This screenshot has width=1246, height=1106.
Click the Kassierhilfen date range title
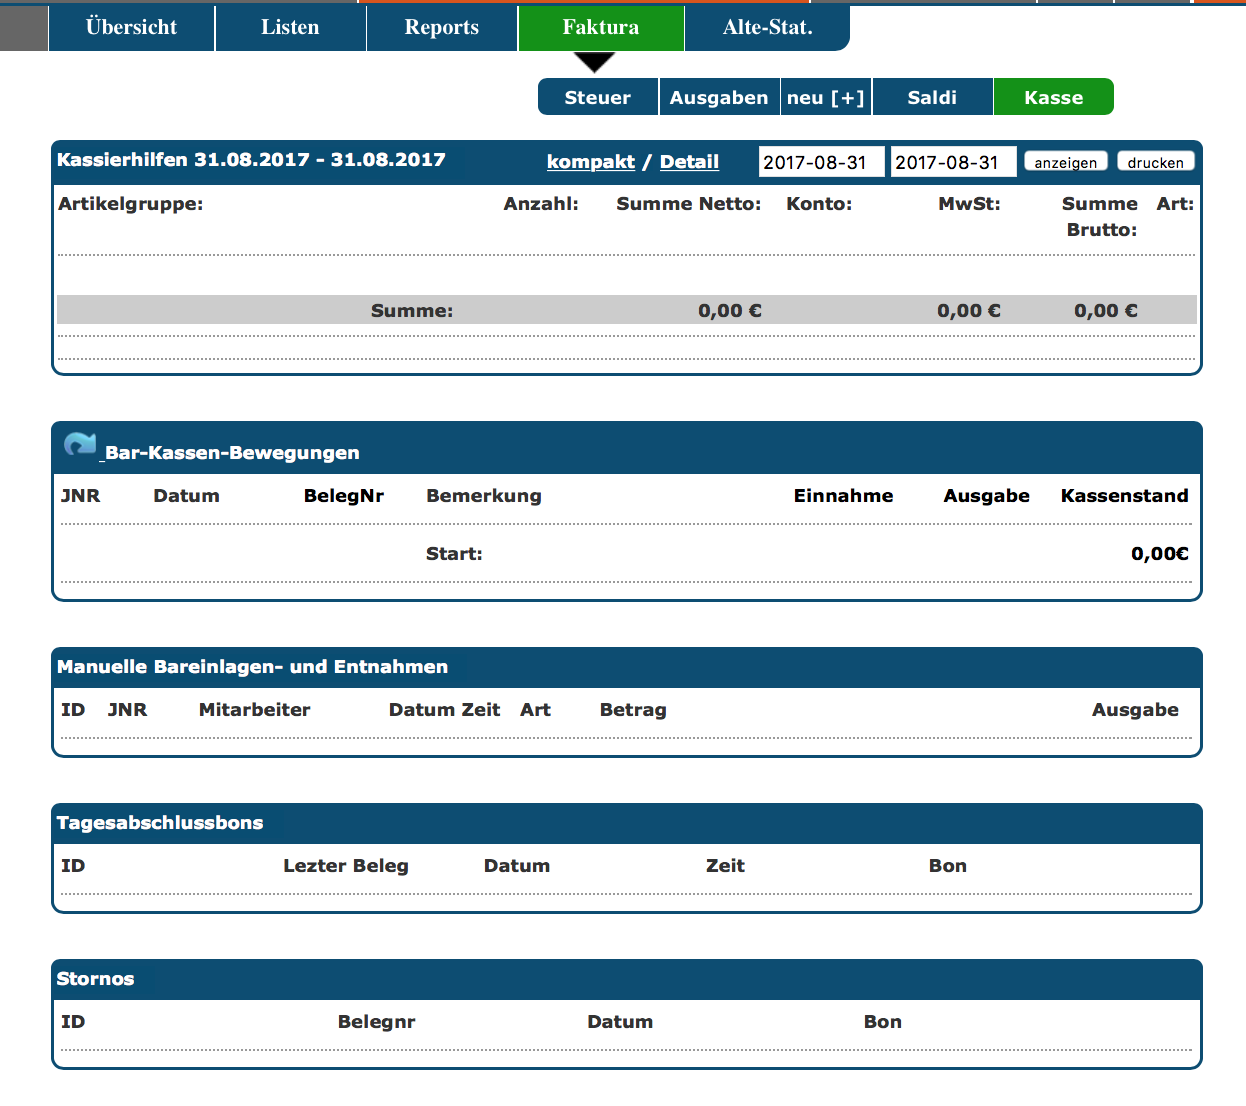pos(251,160)
